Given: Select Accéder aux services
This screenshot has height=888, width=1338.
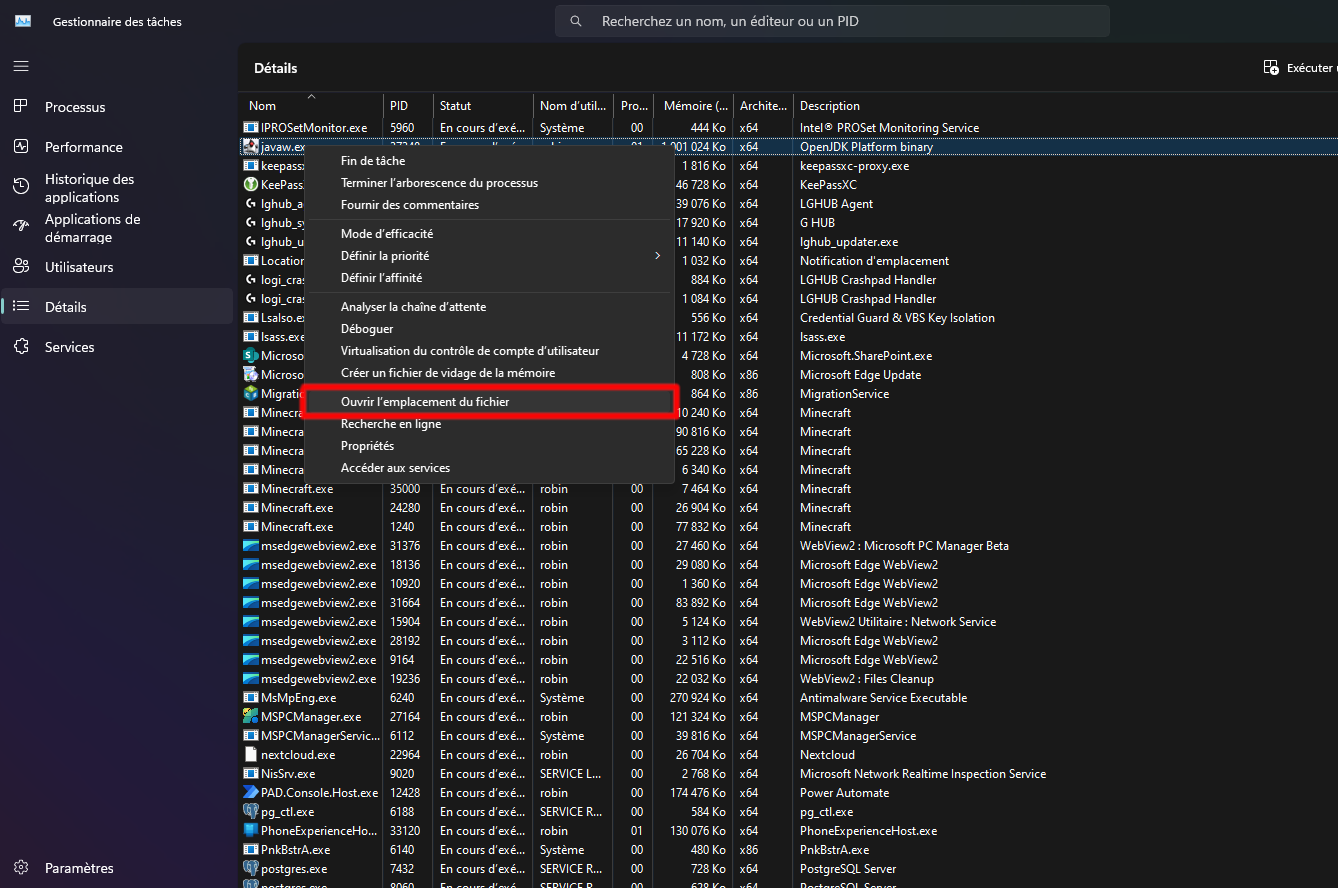Looking at the screenshot, I should click(489, 468).
